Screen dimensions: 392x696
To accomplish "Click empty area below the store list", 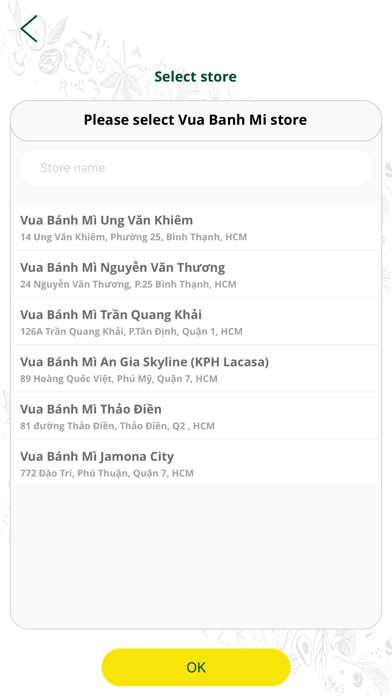I will 196,555.
